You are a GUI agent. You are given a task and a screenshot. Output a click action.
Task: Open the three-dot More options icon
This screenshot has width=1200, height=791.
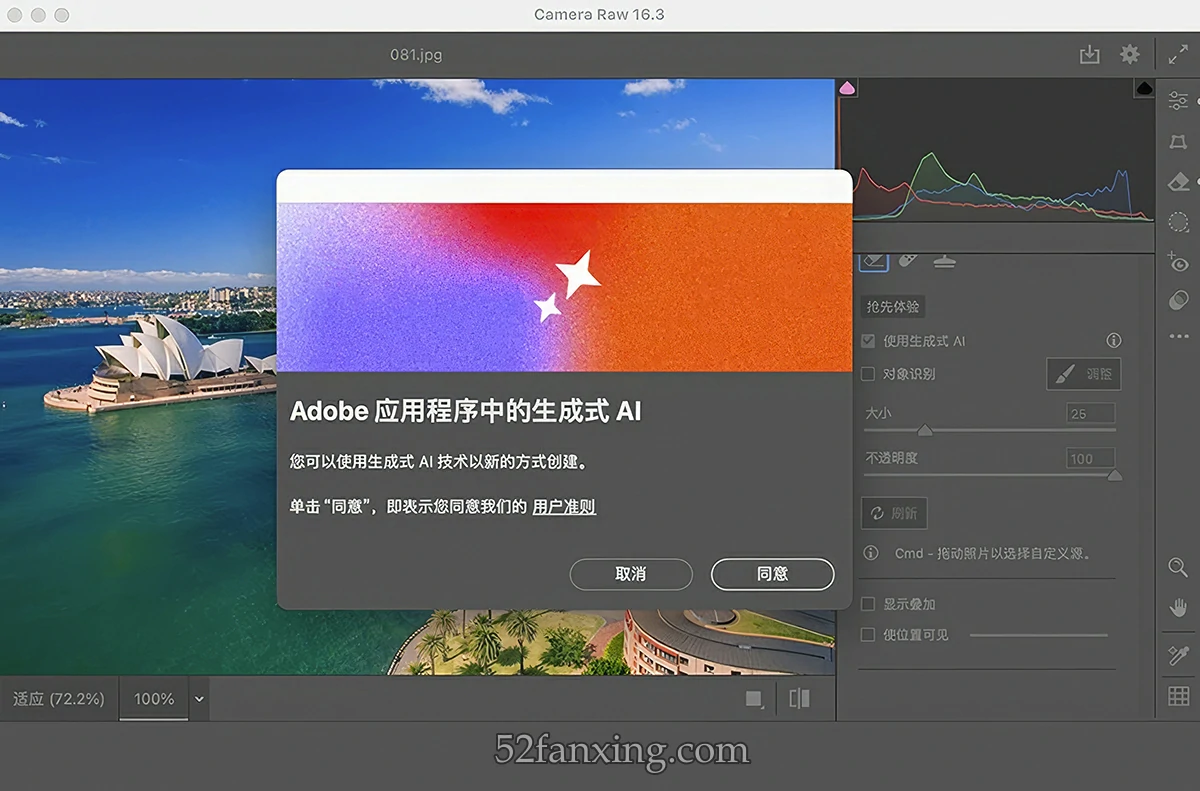1178,337
